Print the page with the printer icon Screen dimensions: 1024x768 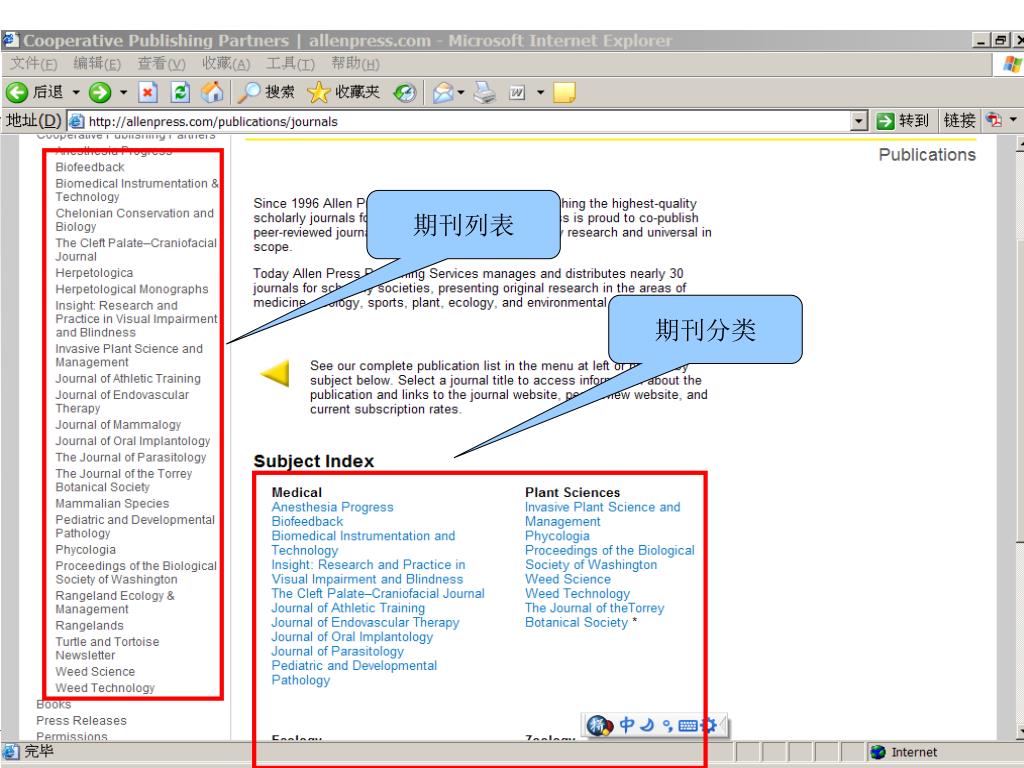[485, 93]
